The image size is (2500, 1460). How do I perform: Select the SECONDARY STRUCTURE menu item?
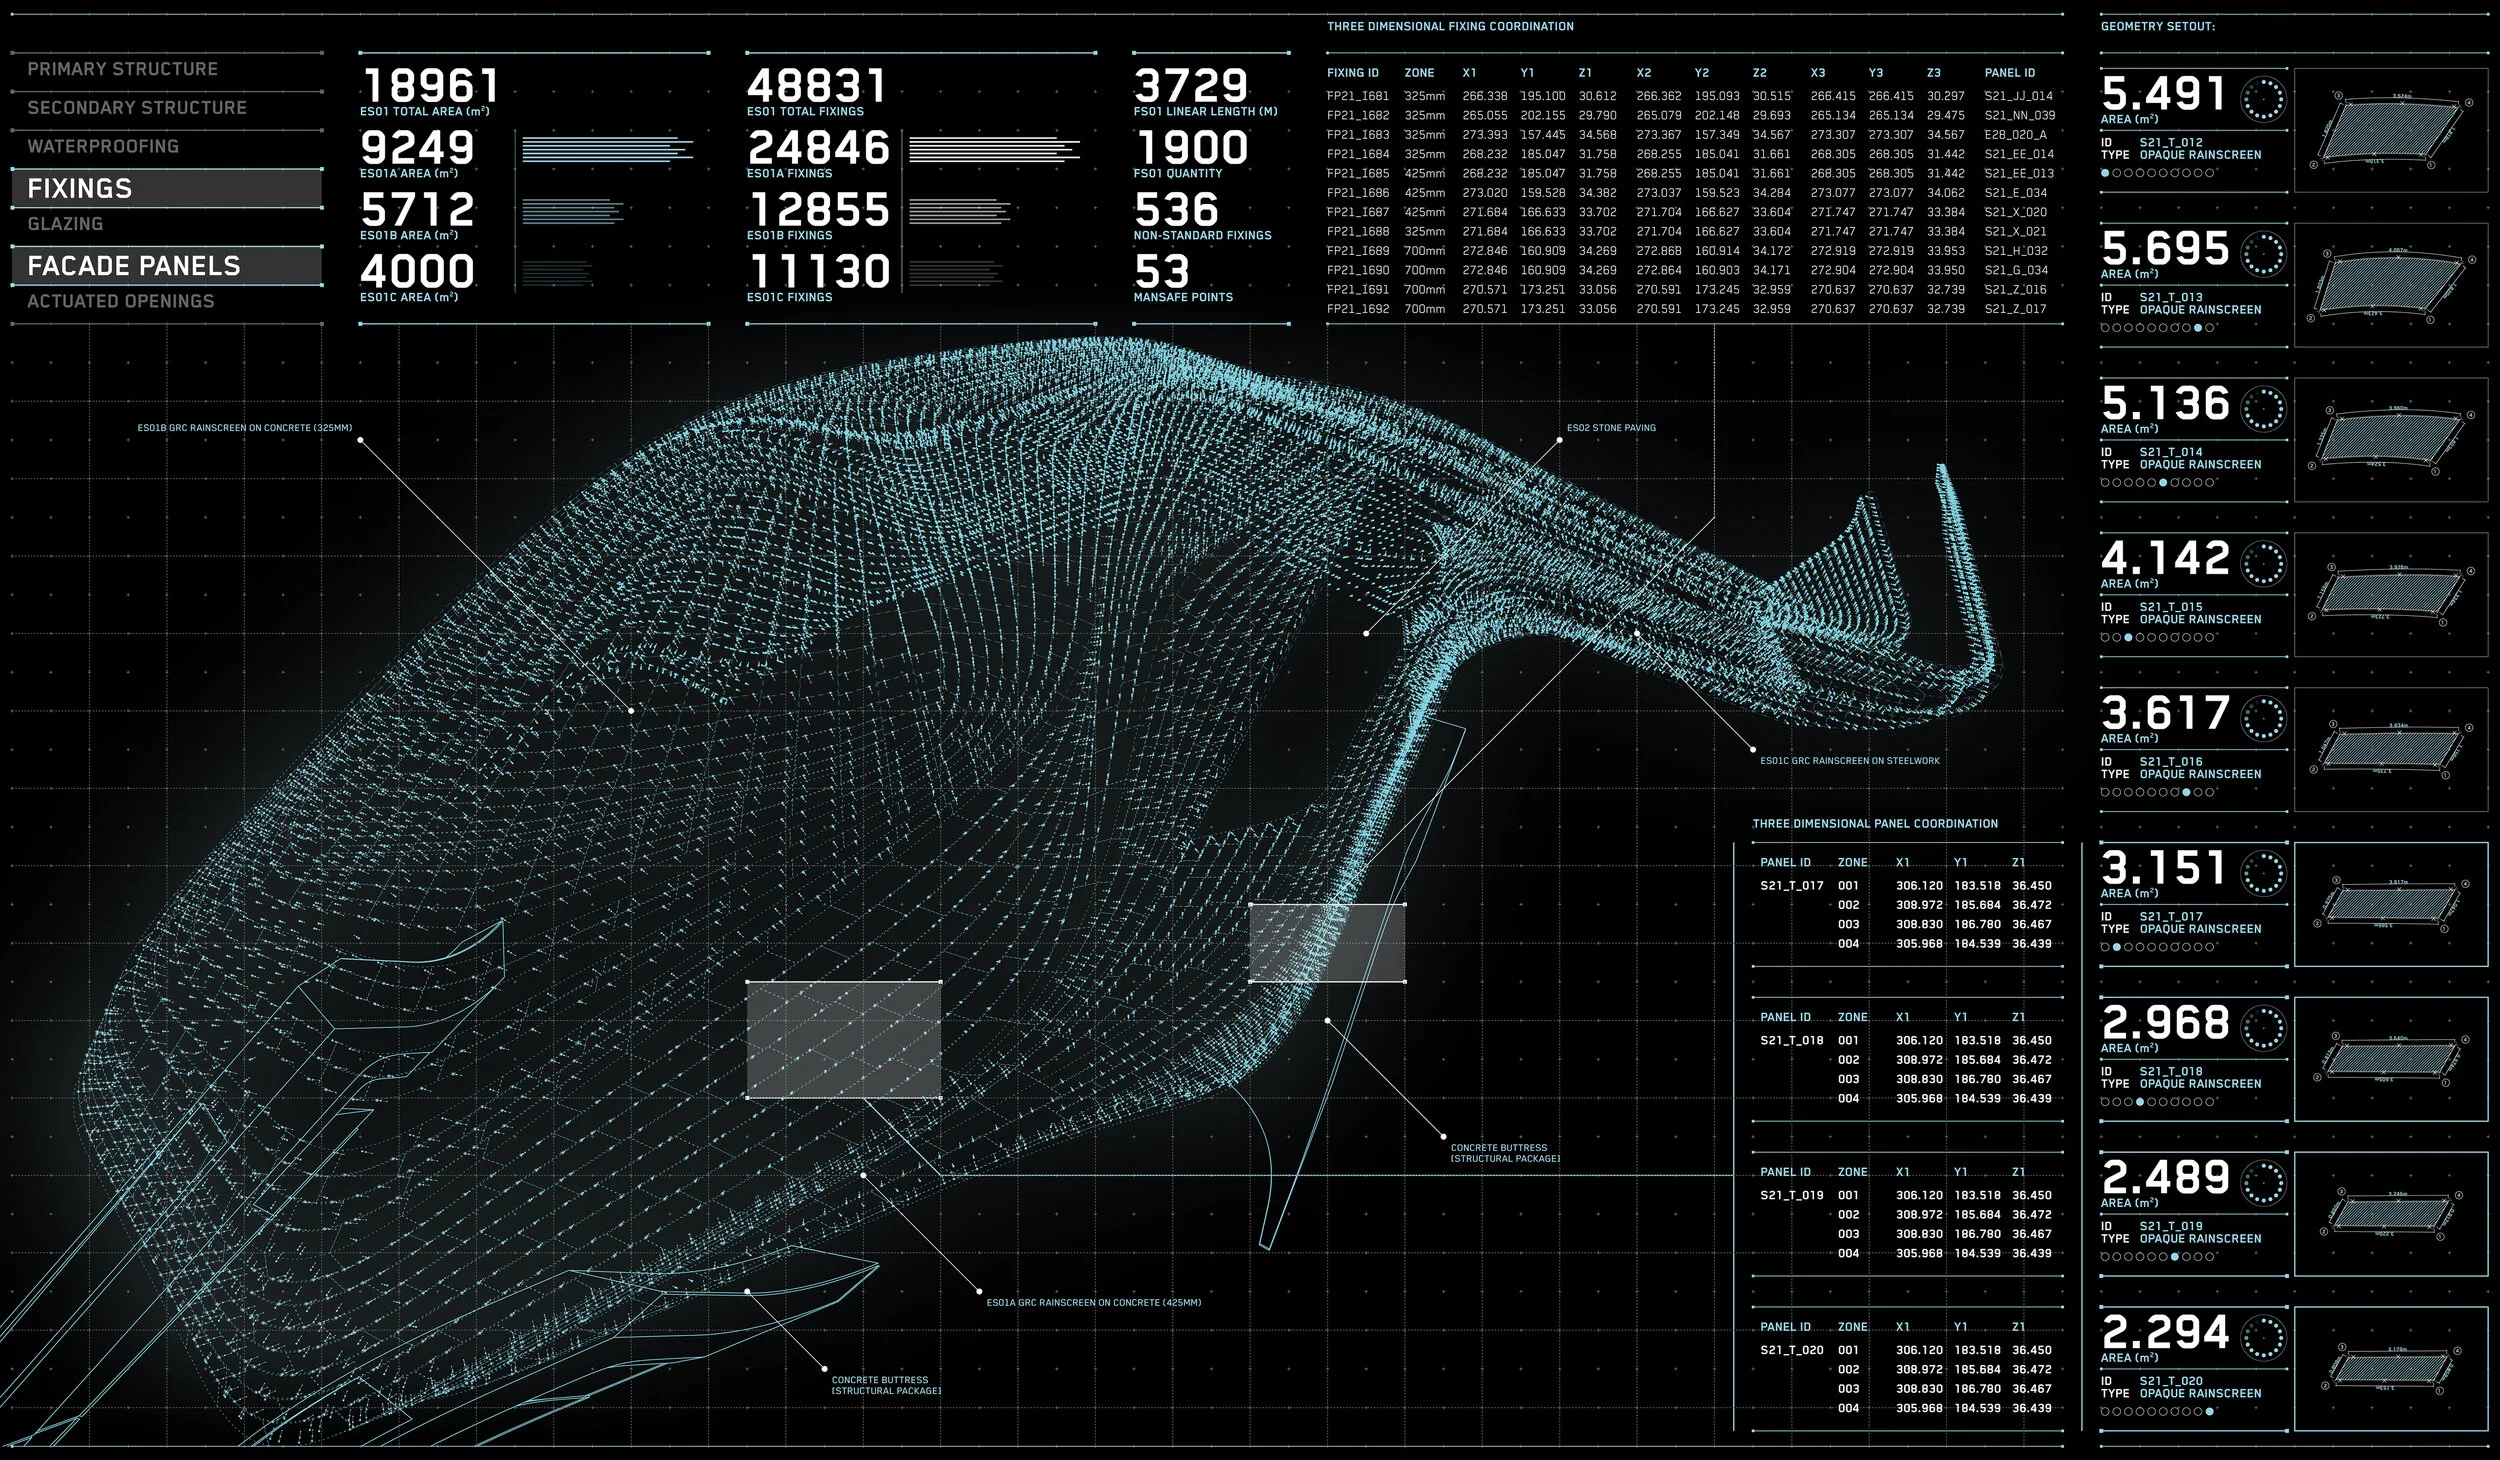137,108
